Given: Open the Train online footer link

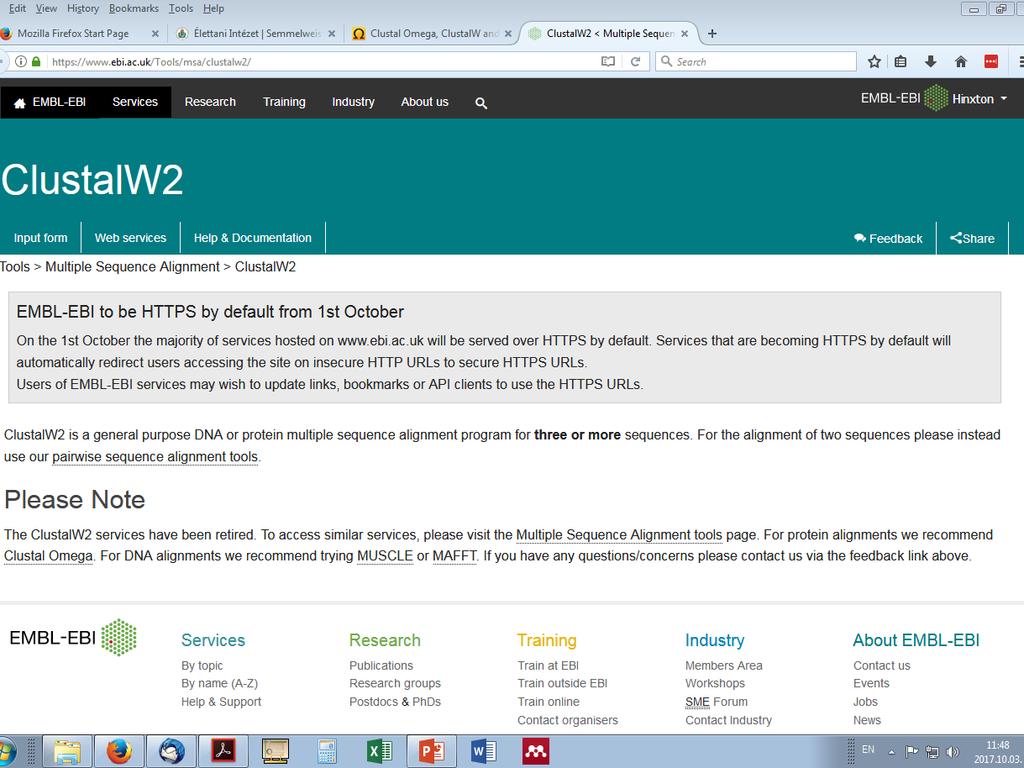Looking at the screenshot, I should point(549,701).
